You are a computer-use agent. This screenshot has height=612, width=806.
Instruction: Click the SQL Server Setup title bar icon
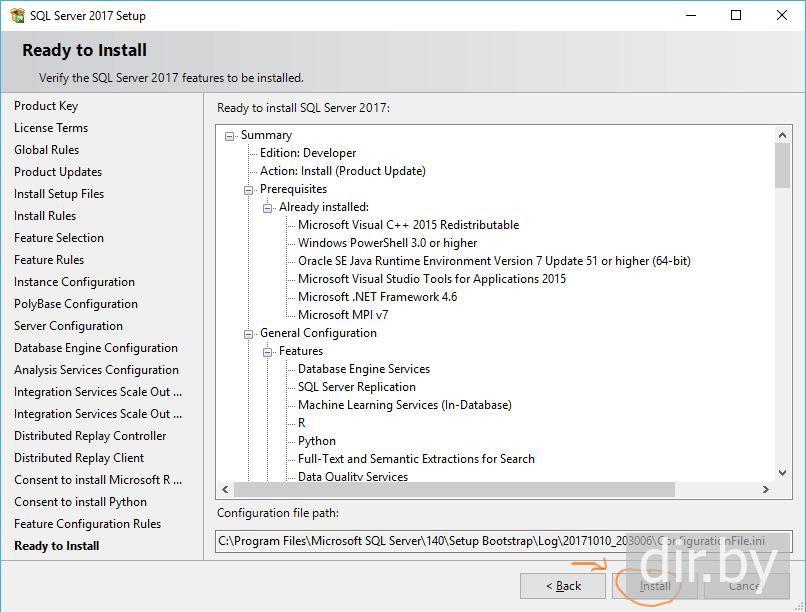[17, 16]
